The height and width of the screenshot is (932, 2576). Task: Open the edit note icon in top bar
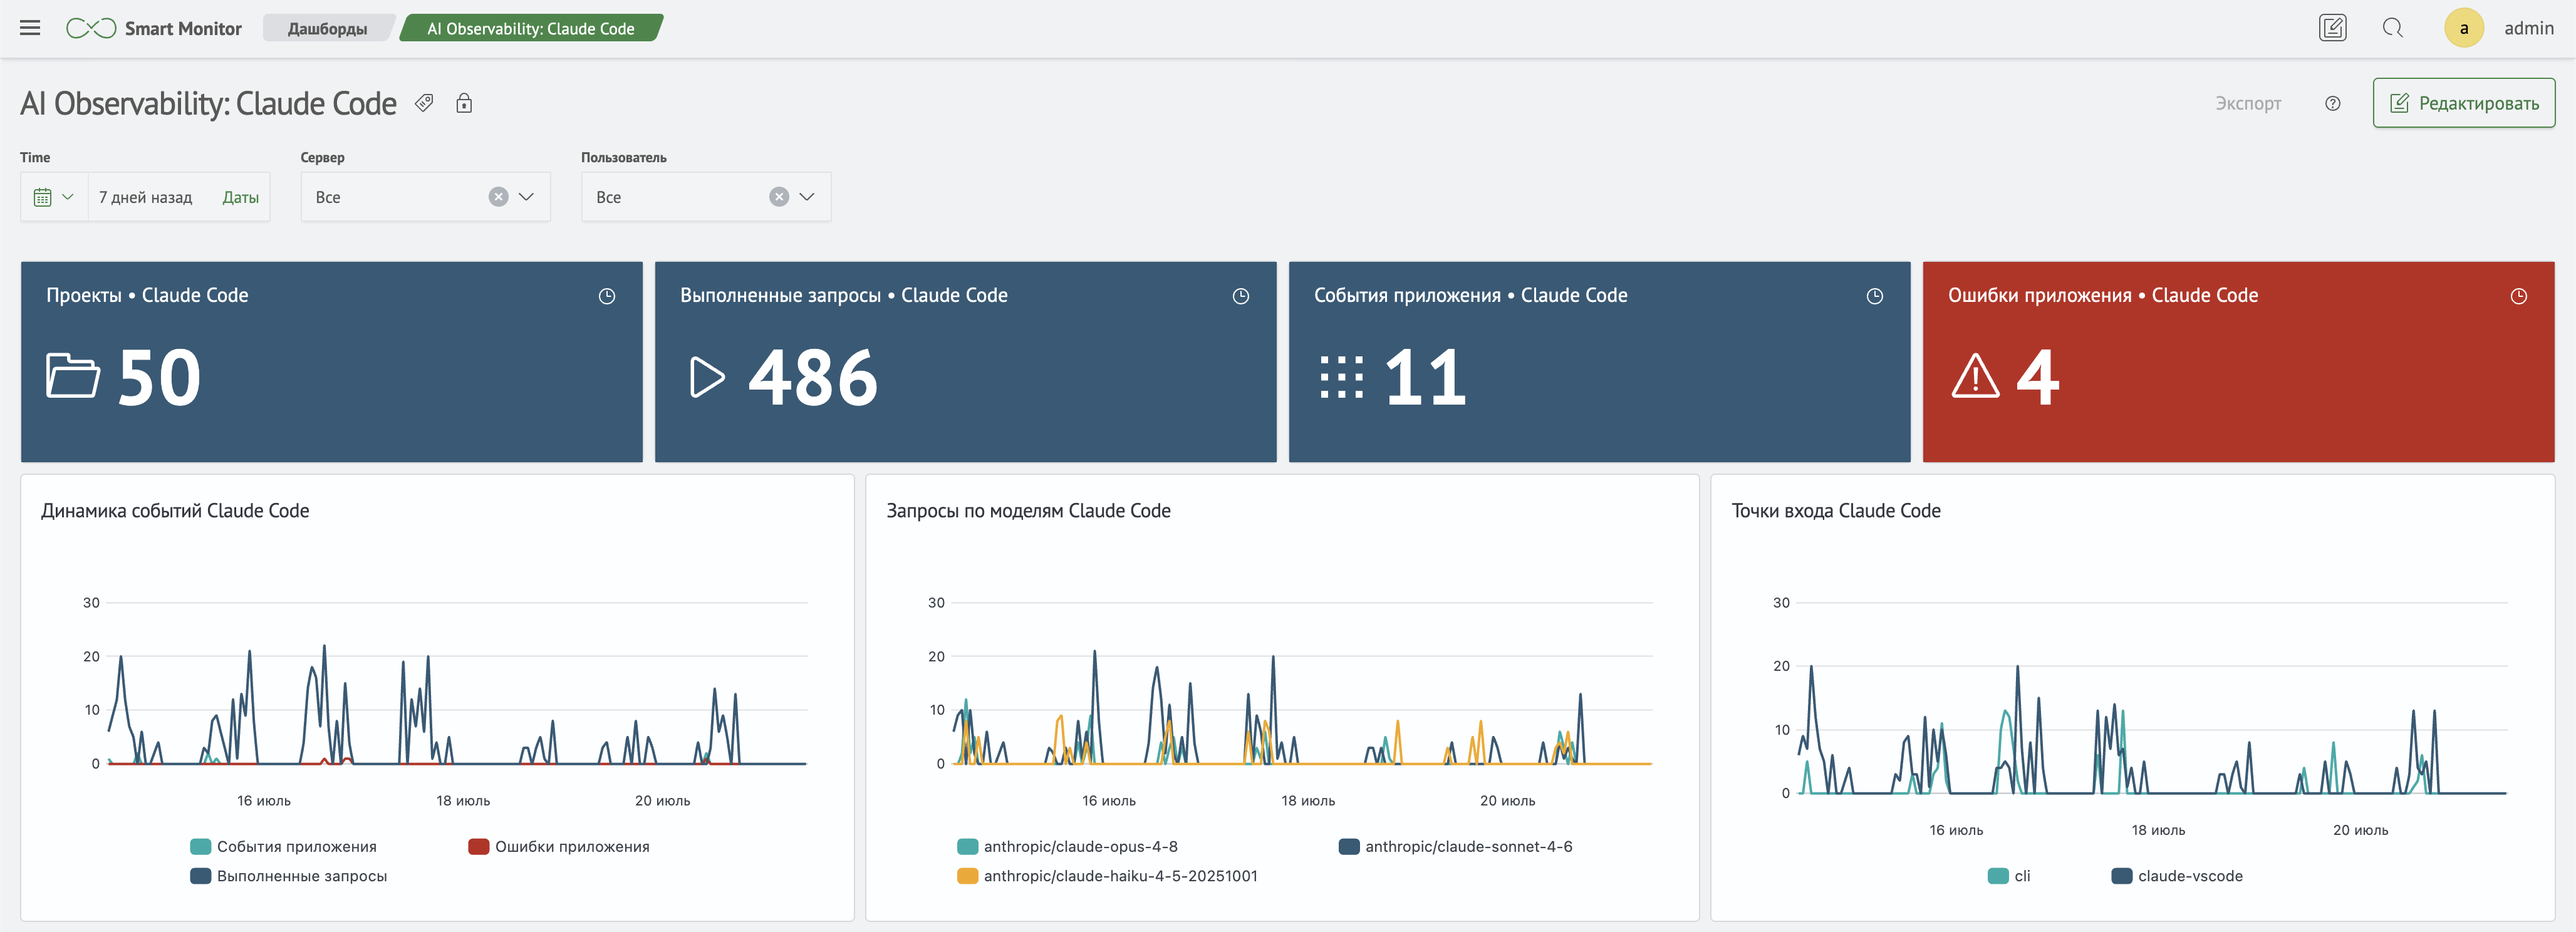tap(2332, 28)
